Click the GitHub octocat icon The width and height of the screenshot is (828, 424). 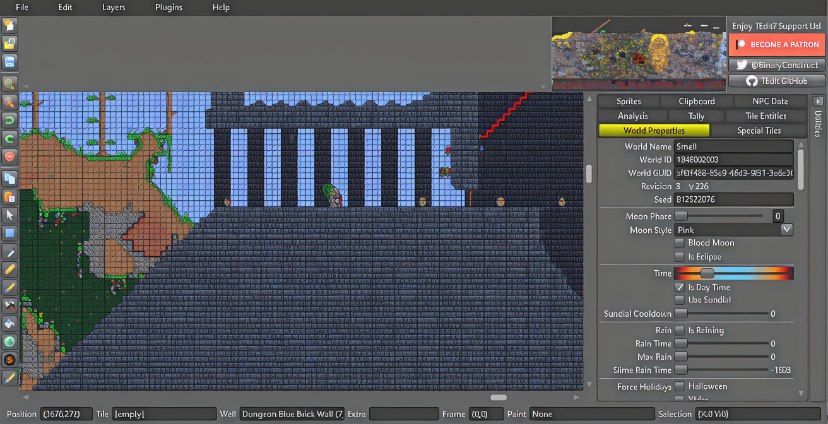point(752,81)
